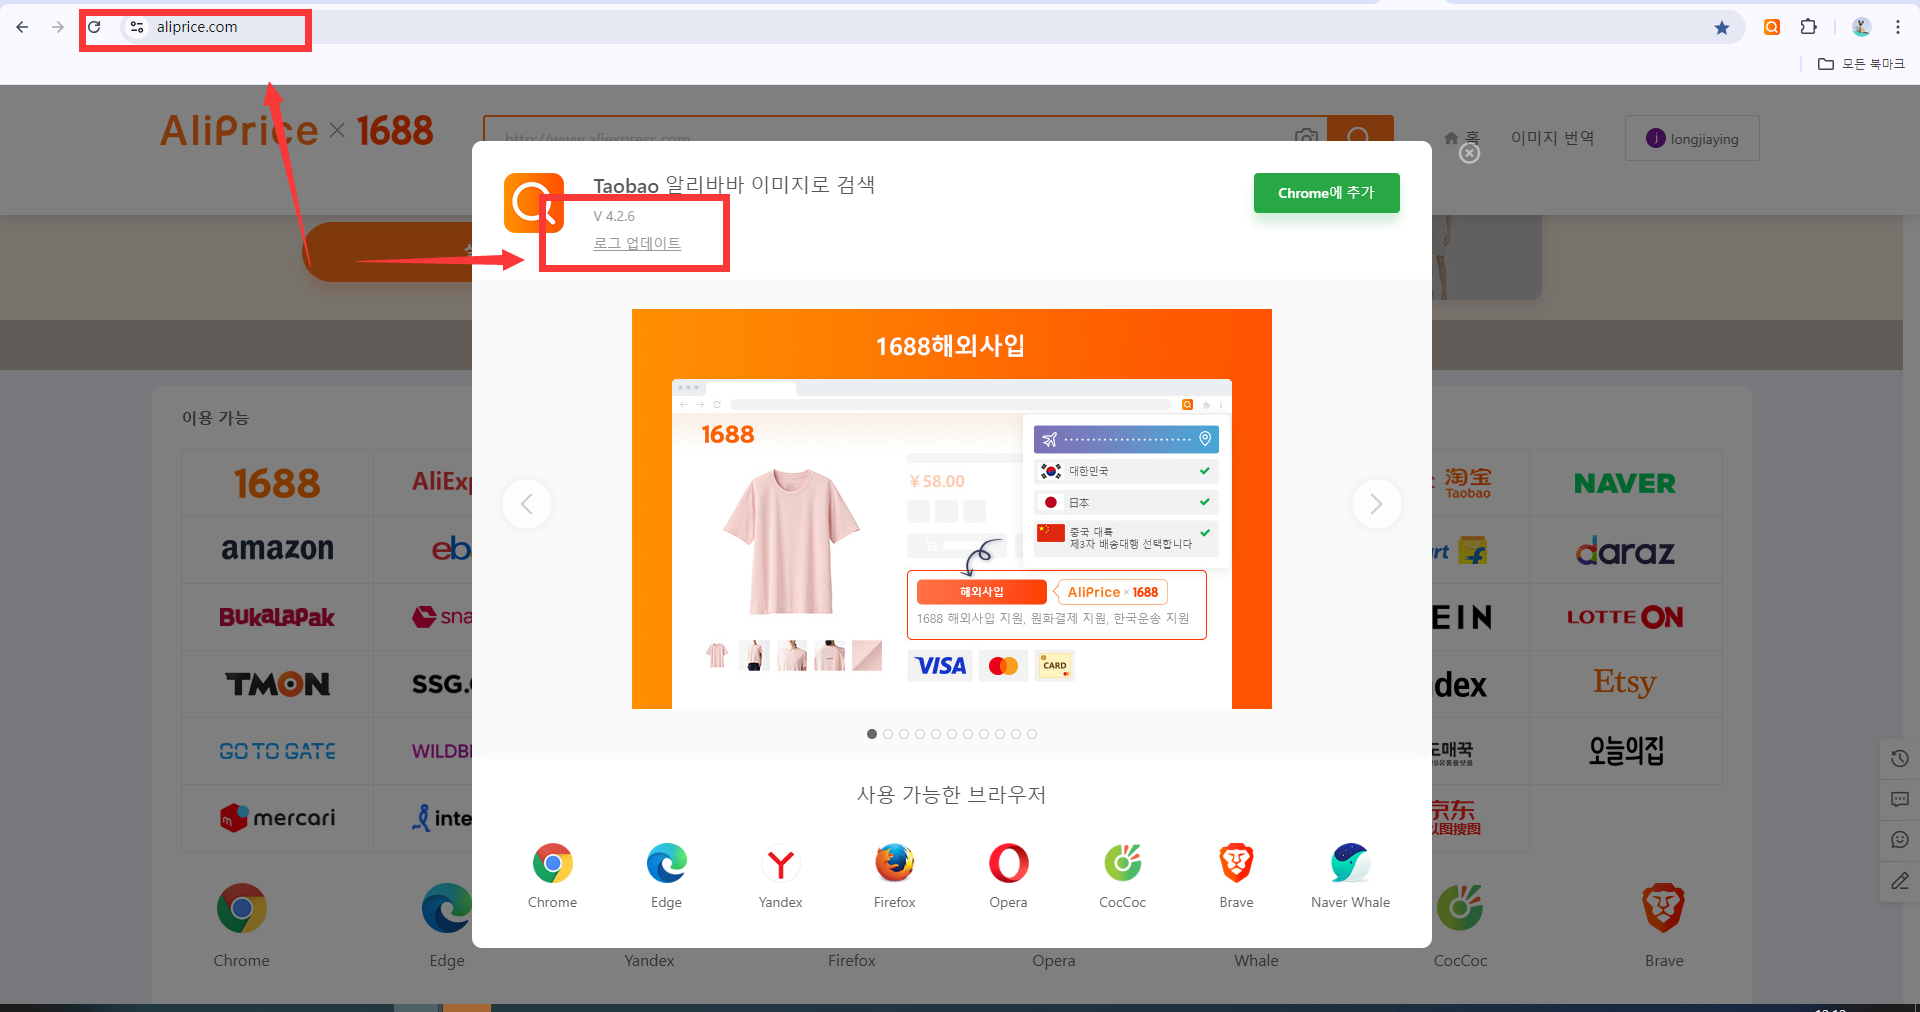This screenshot has height=1012, width=1920.
Task: Open the Etsy logo tile
Action: (1625, 684)
